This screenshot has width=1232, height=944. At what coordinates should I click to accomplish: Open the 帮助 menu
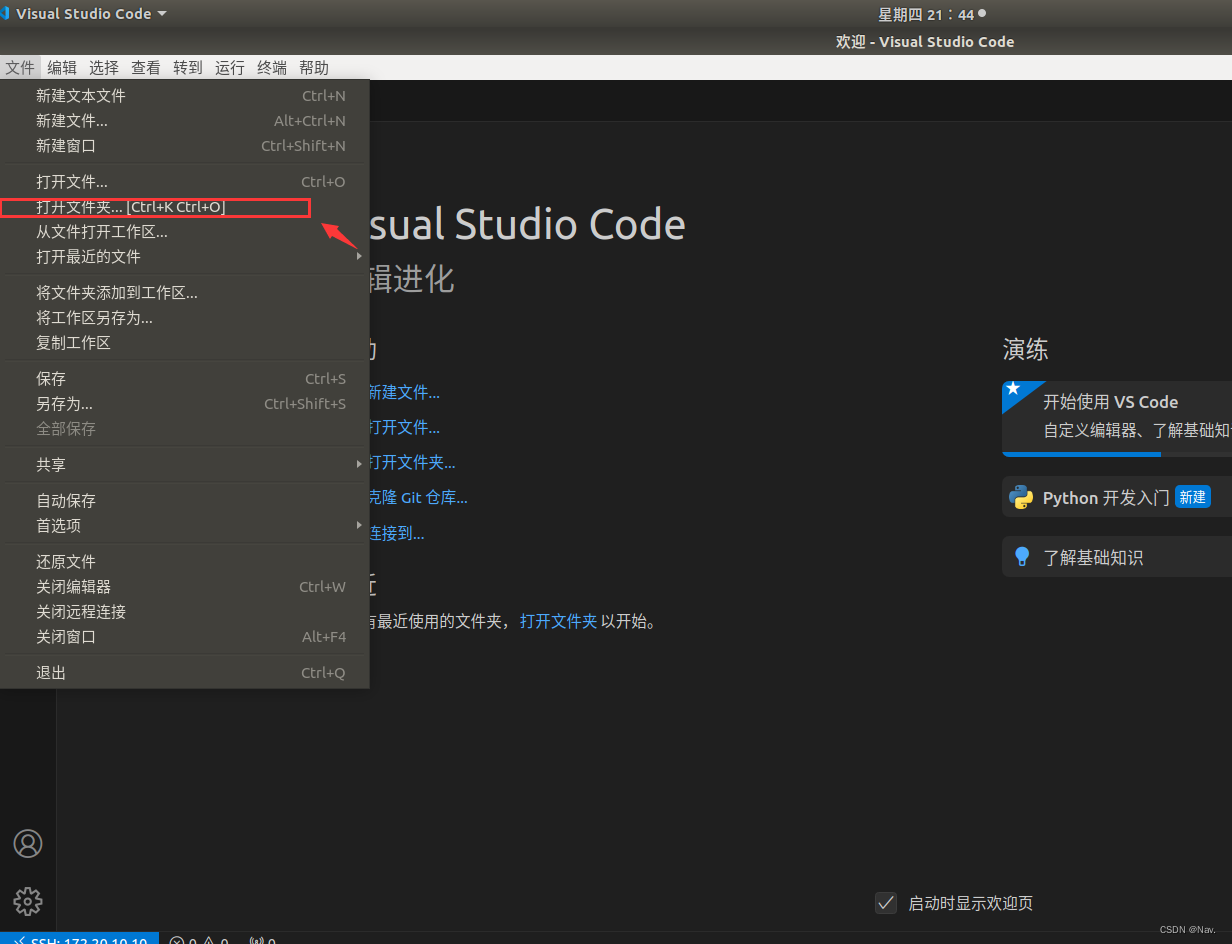(x=314, y=67)
